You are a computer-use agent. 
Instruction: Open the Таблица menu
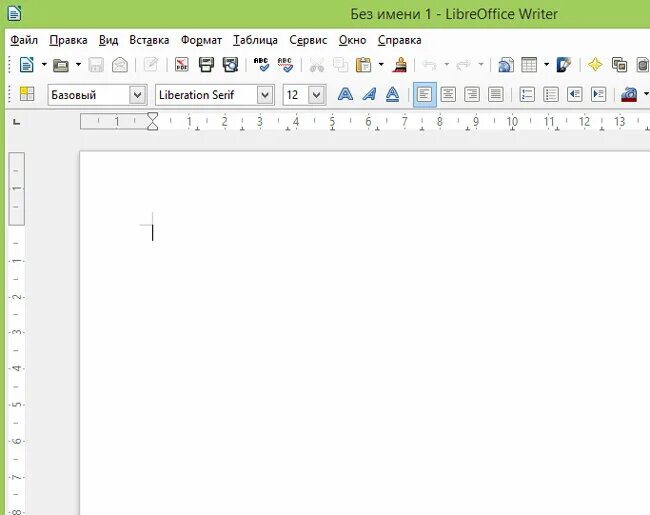[x=255, y=40]
